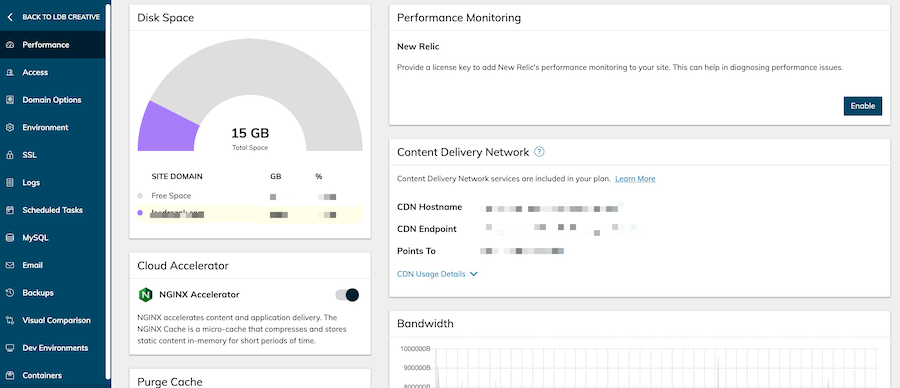
Task: Go back to LDB Creative arrow
Action: click(10, 17)
